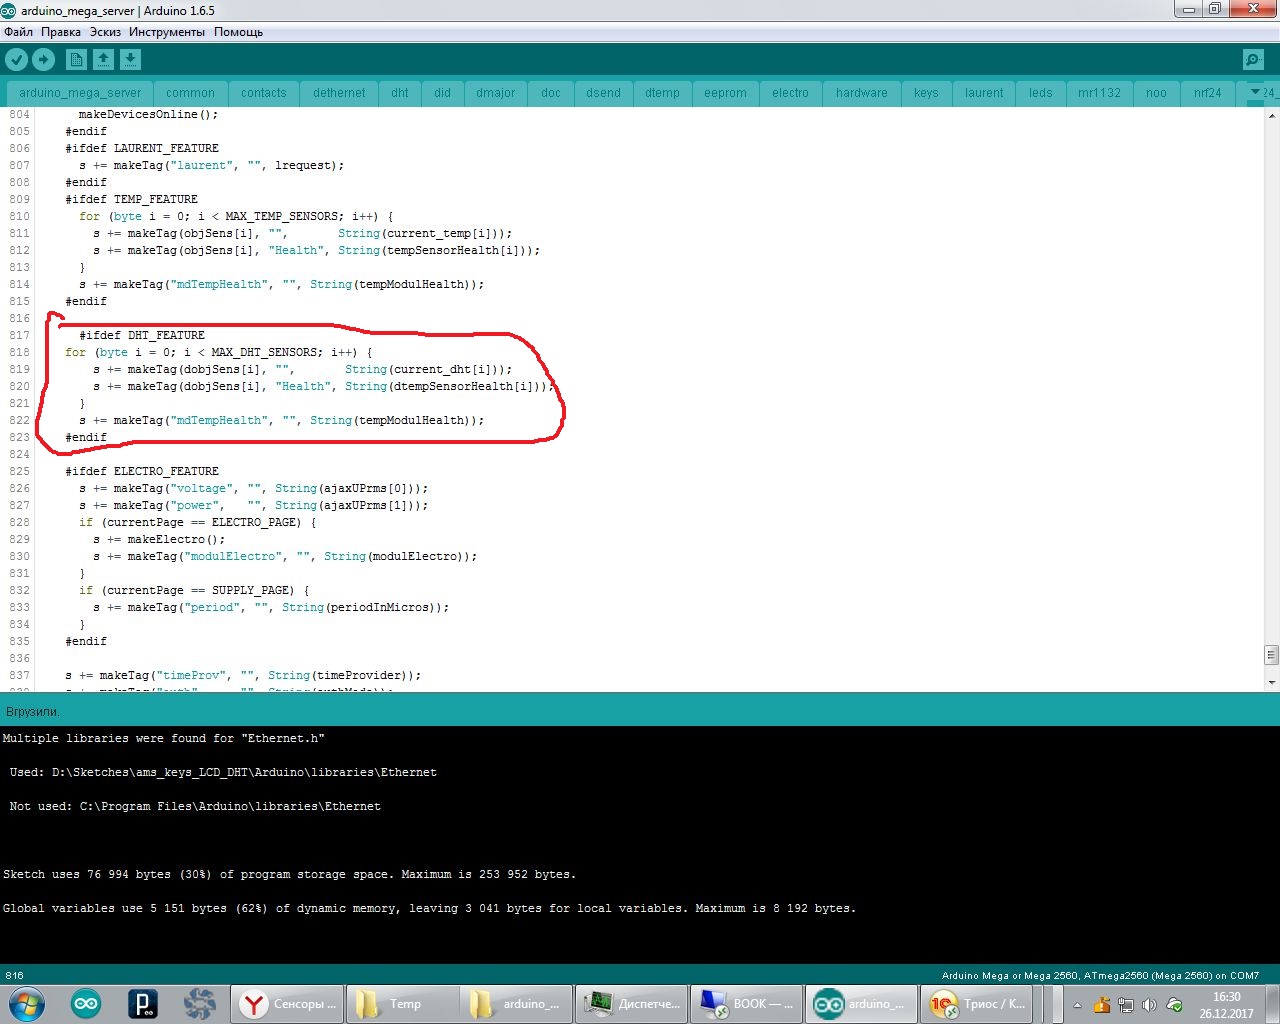The height and width of the screenshot is (1024, 1280).
Task: Open the Инструменты menu
Action: [x=167, y=32]
